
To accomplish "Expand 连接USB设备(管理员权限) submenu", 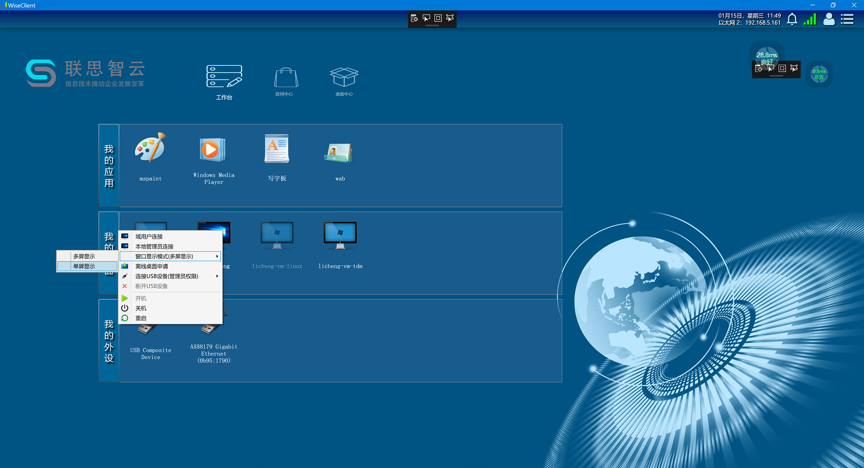I will 170,276.
